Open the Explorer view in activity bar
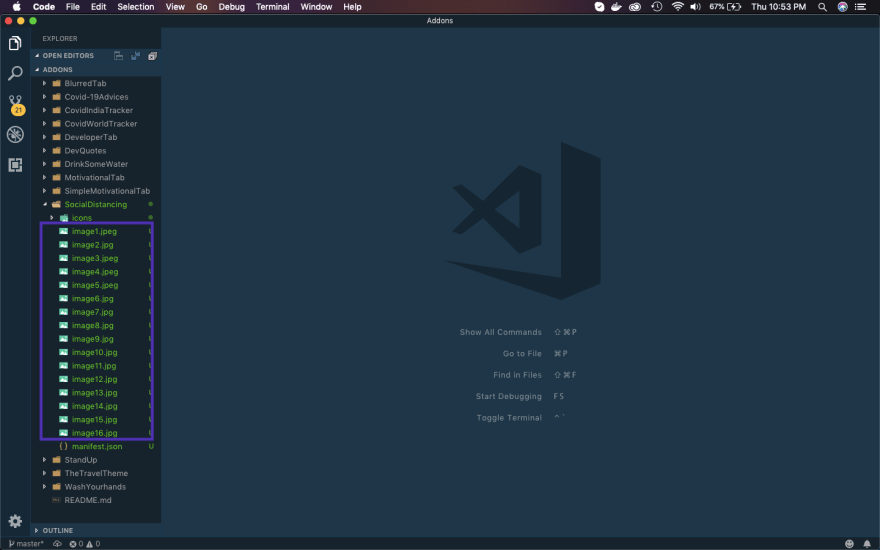 pos(15,43)
